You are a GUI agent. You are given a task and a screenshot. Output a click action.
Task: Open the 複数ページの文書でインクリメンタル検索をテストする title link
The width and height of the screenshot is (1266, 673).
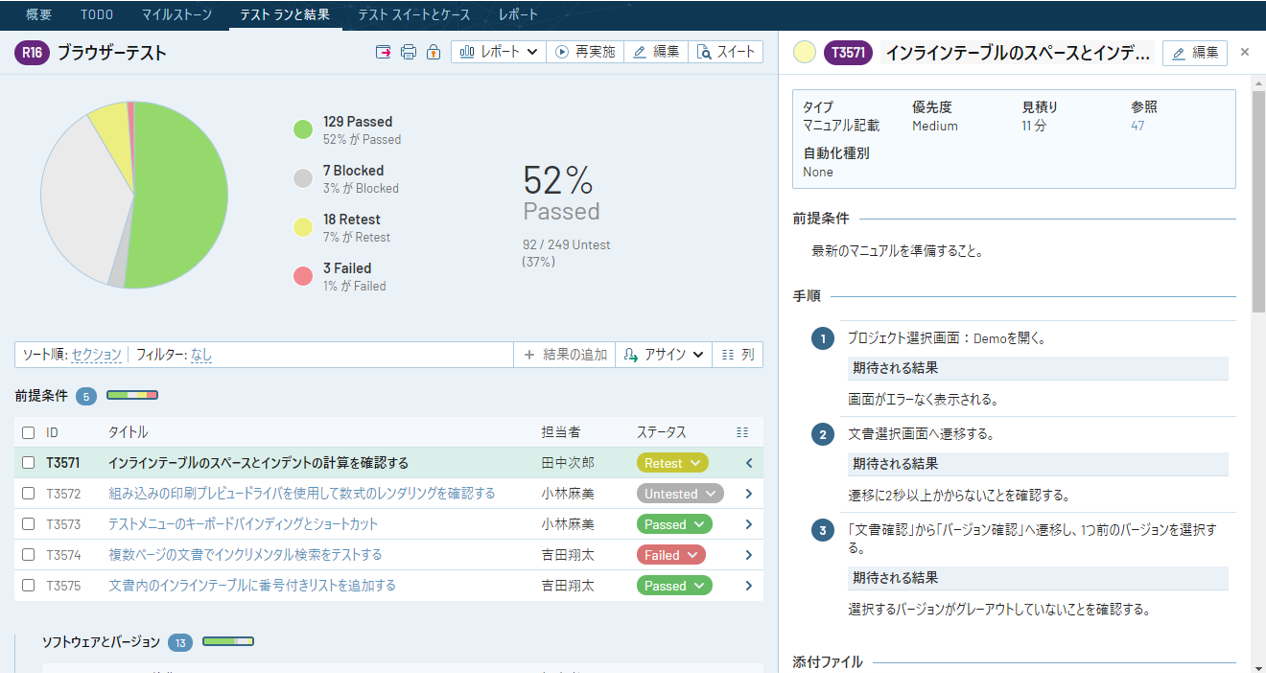pos(245,555)
